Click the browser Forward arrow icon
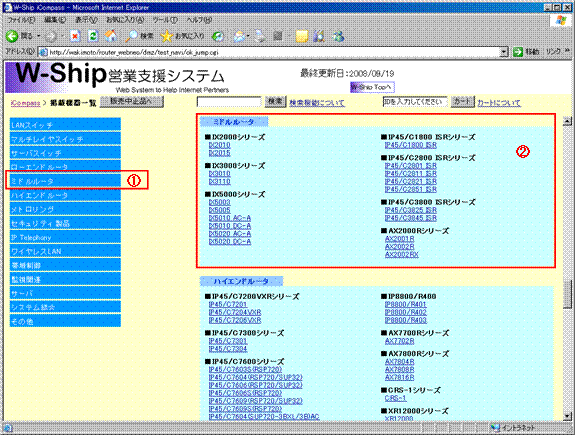 51,36
